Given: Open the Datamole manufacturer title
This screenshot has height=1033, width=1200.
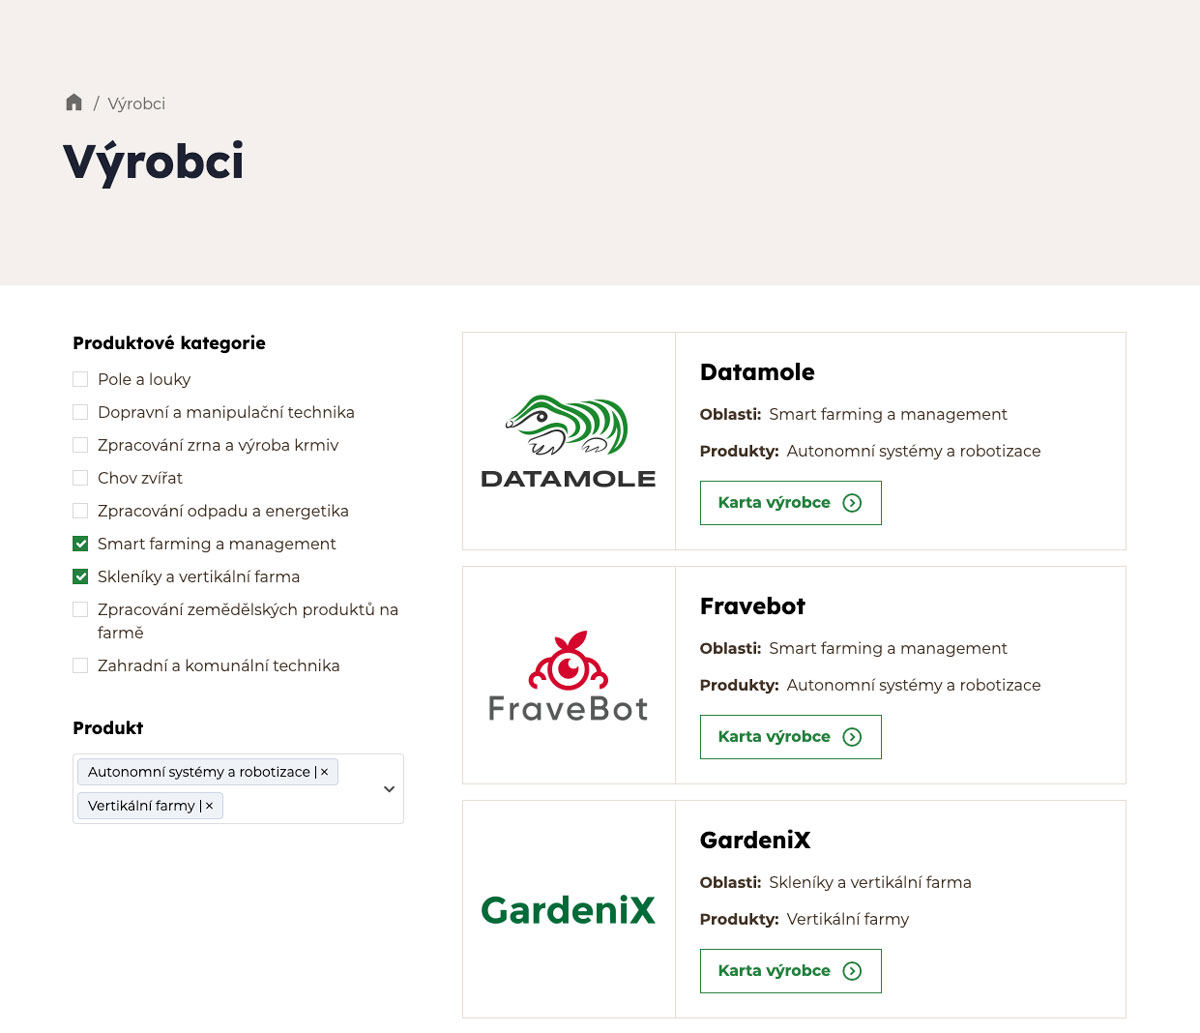Looking at the screenshot, I should [757, 372].
